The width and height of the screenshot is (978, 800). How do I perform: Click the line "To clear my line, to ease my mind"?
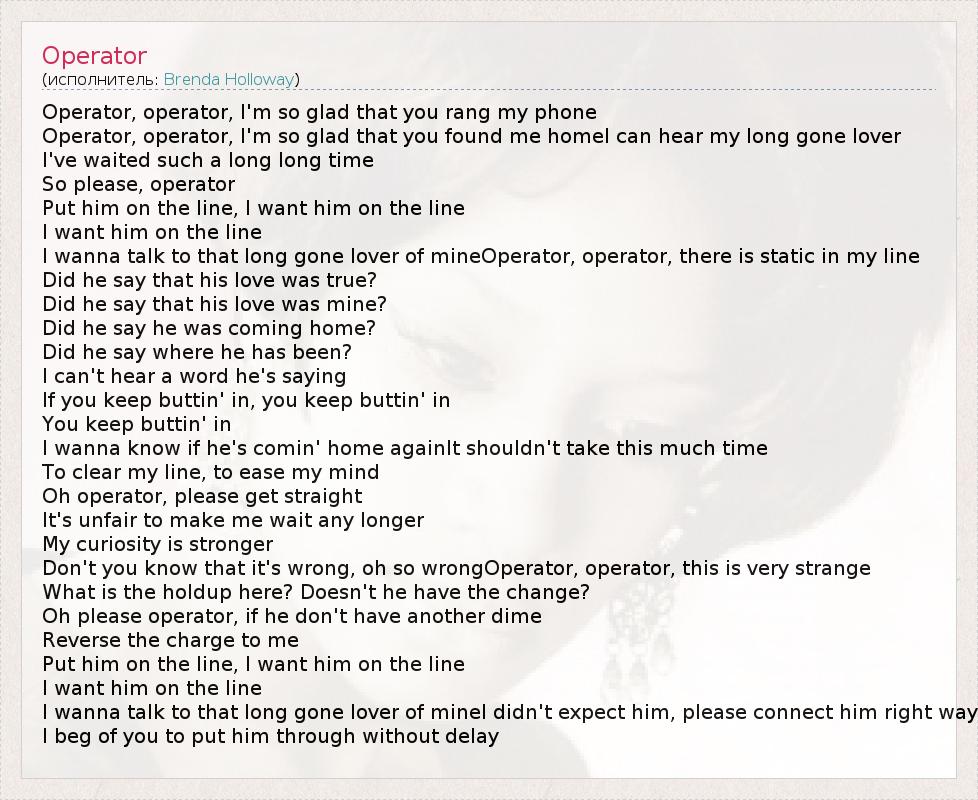coord(211,472)
